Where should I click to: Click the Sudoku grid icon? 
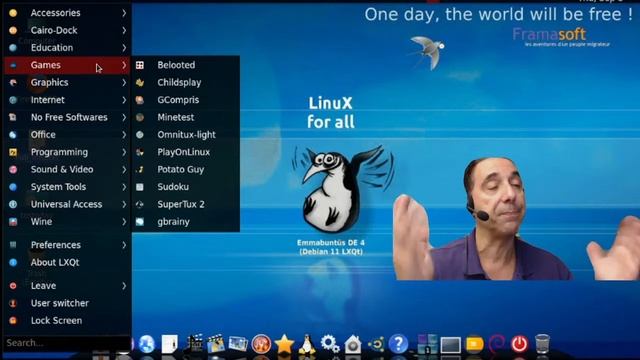[140, 187]
